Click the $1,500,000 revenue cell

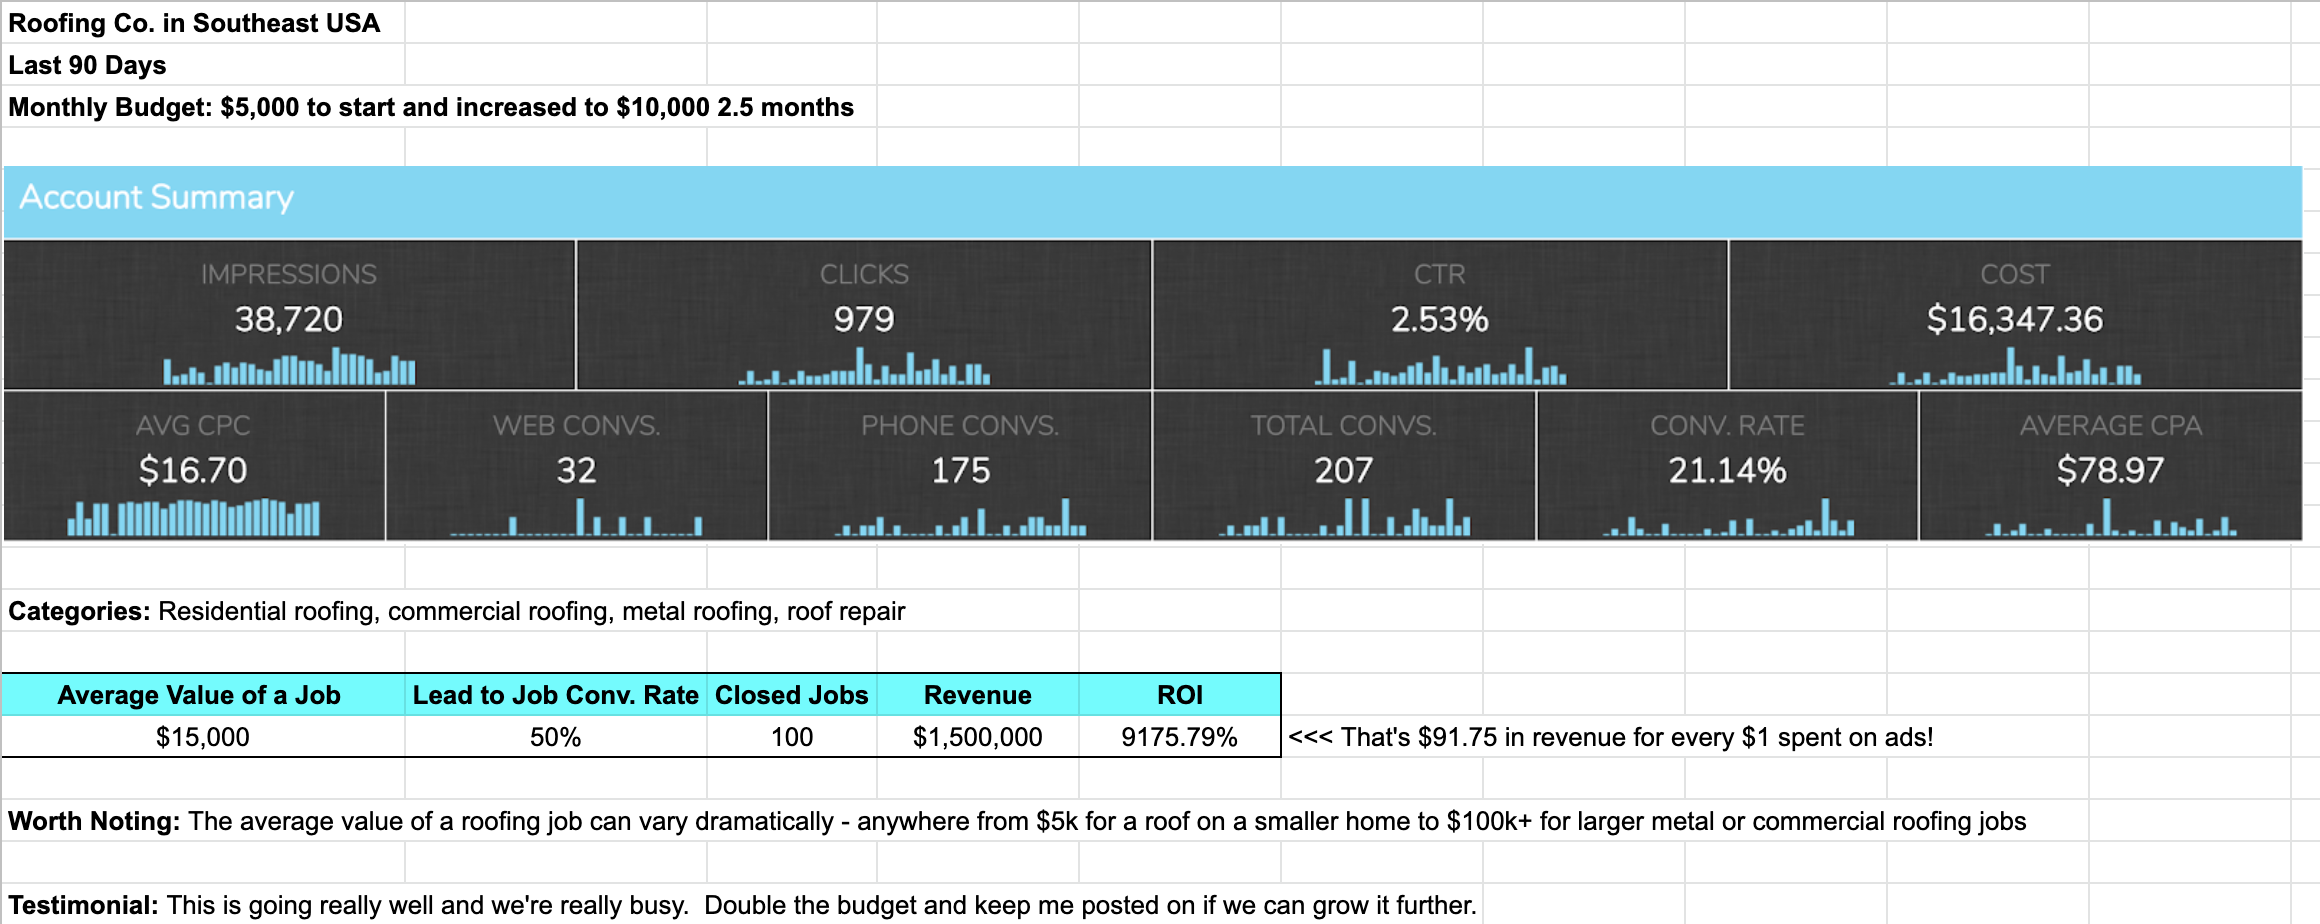[x=977, y=737]
